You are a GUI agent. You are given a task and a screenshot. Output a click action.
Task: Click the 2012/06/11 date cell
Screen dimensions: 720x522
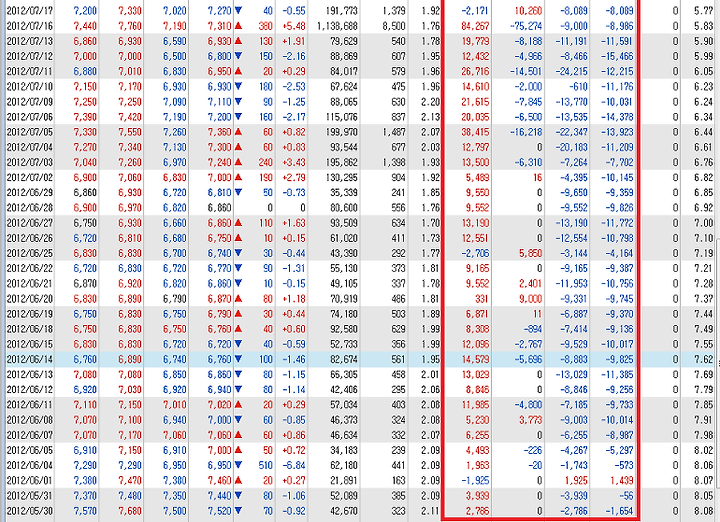[x=30, y=404]
